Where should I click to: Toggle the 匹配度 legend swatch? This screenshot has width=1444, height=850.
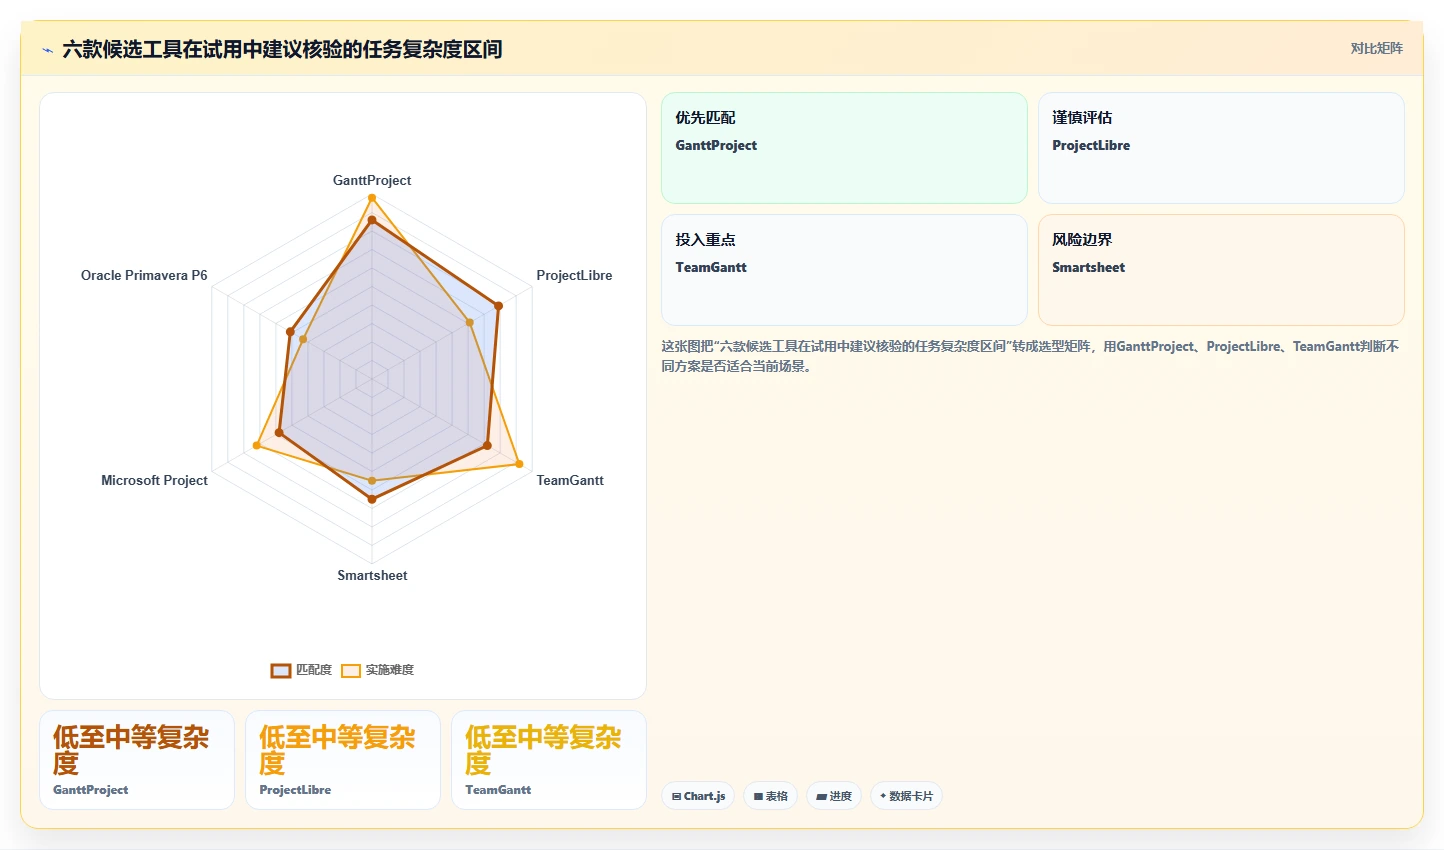(281, 670)
